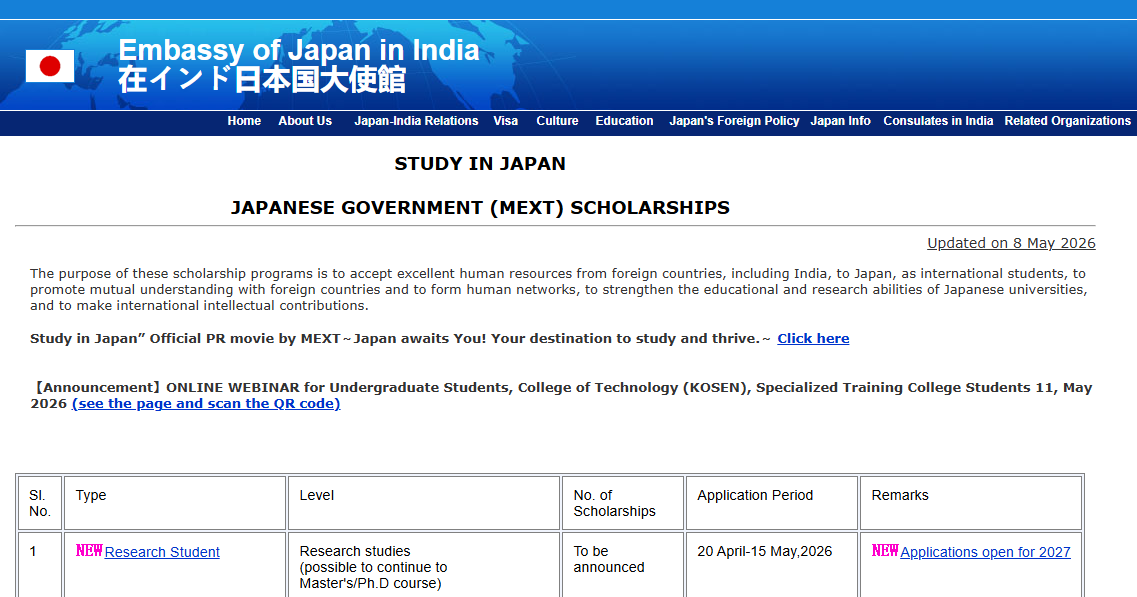Click the 'Updated on 8 May 2026' text
The width and height of the screenshot is (1137, 597).
(1011, 243)
